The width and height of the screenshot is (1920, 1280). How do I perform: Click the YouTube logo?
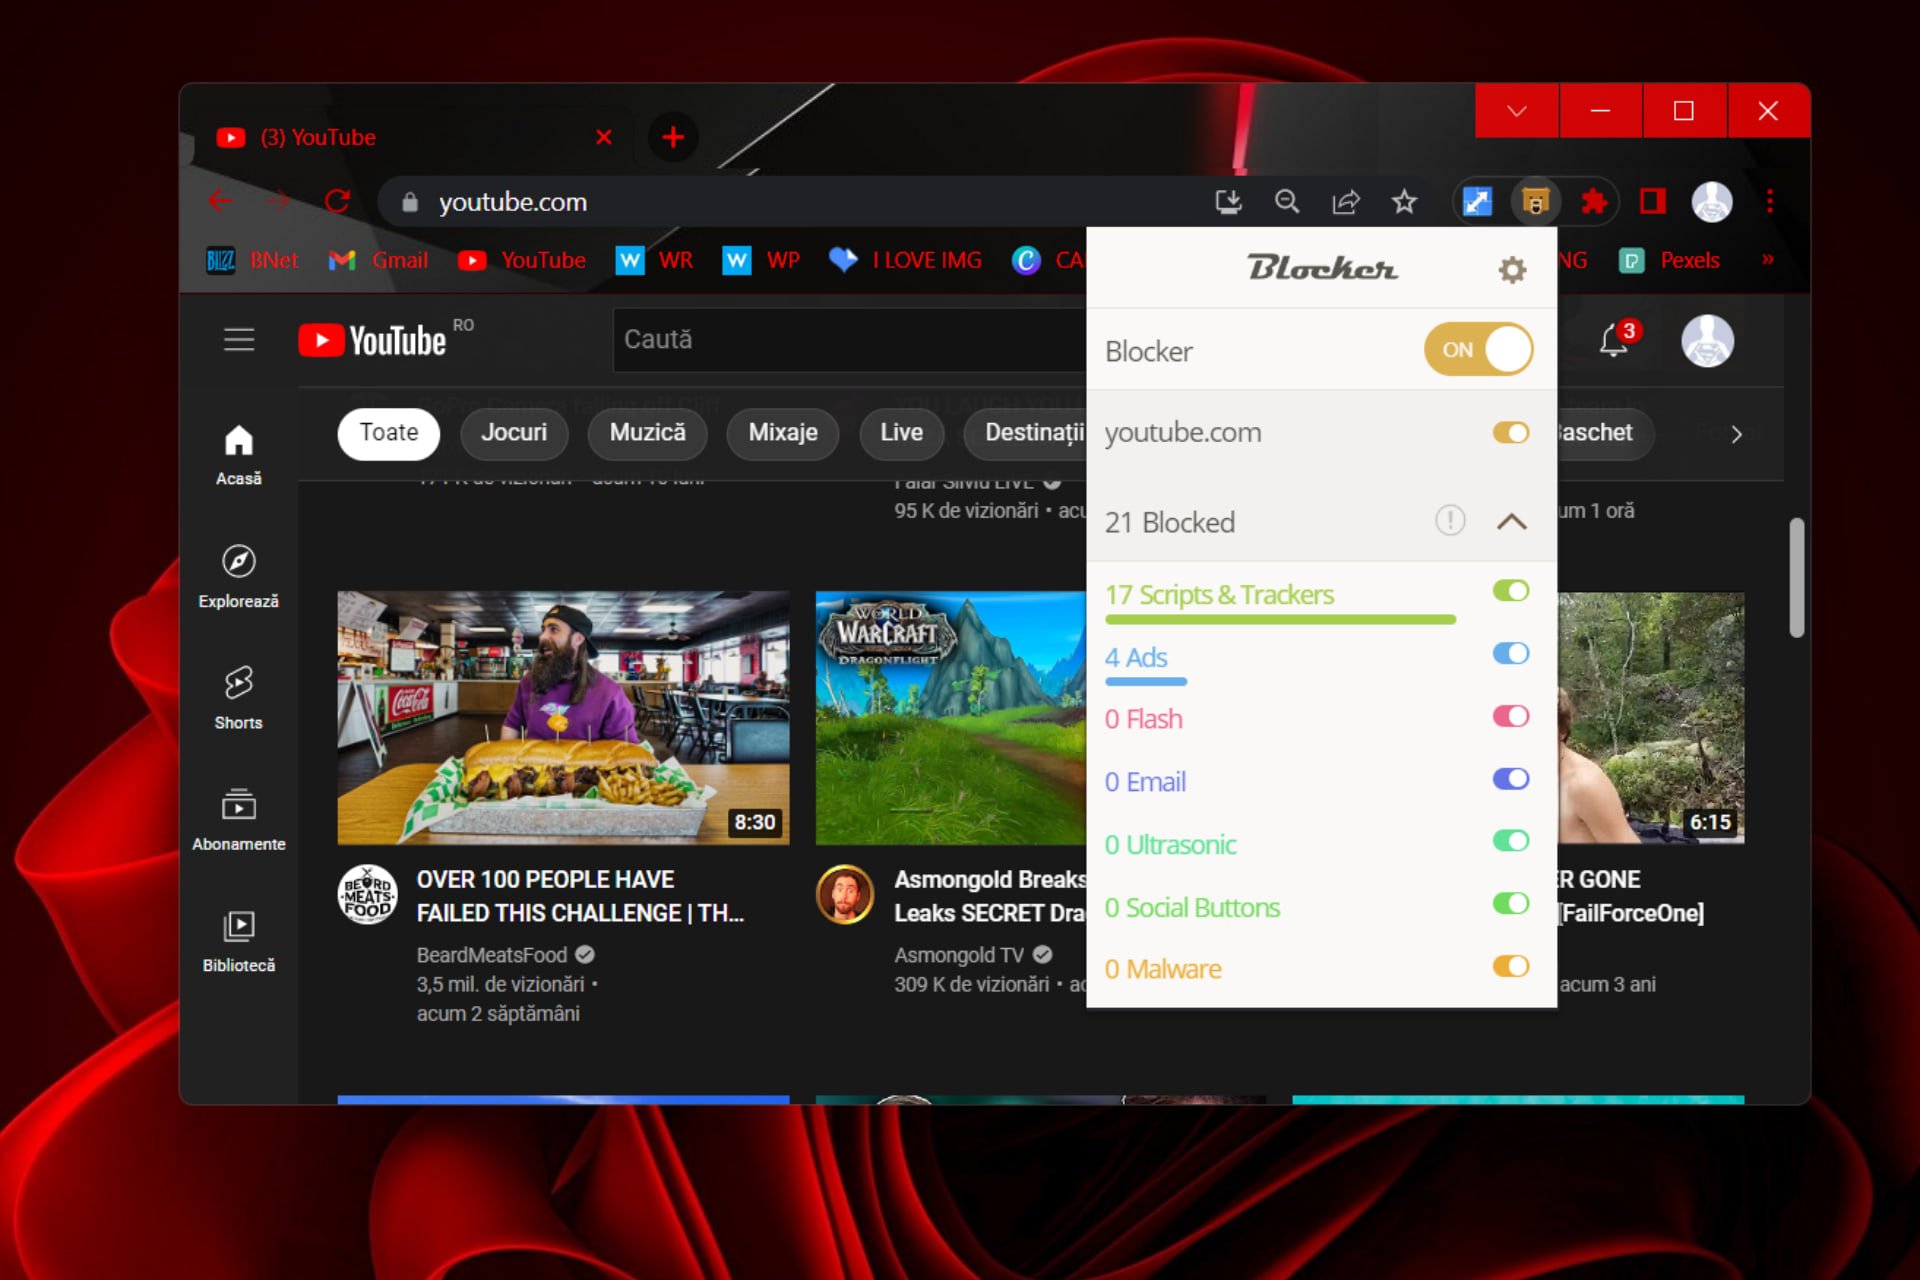point(372,340)
